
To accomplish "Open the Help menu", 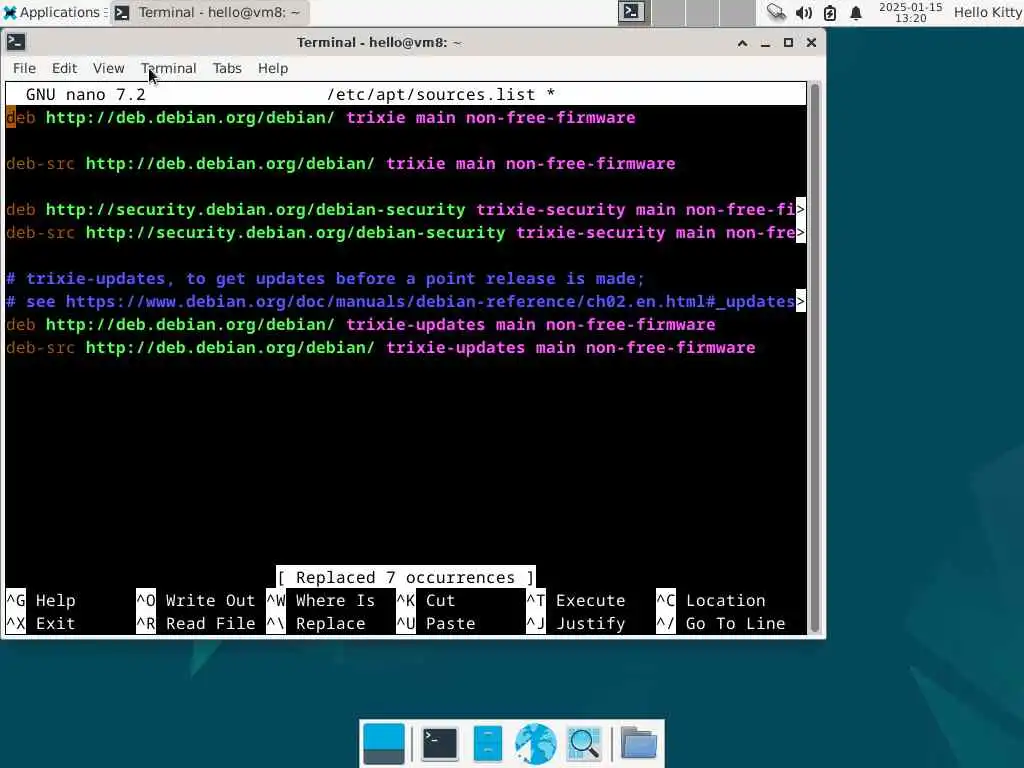I will coord(272,68).
